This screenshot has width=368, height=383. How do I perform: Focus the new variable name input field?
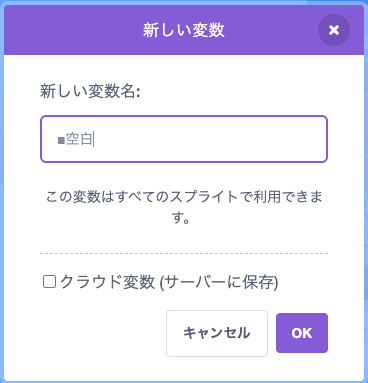(184, 139)
